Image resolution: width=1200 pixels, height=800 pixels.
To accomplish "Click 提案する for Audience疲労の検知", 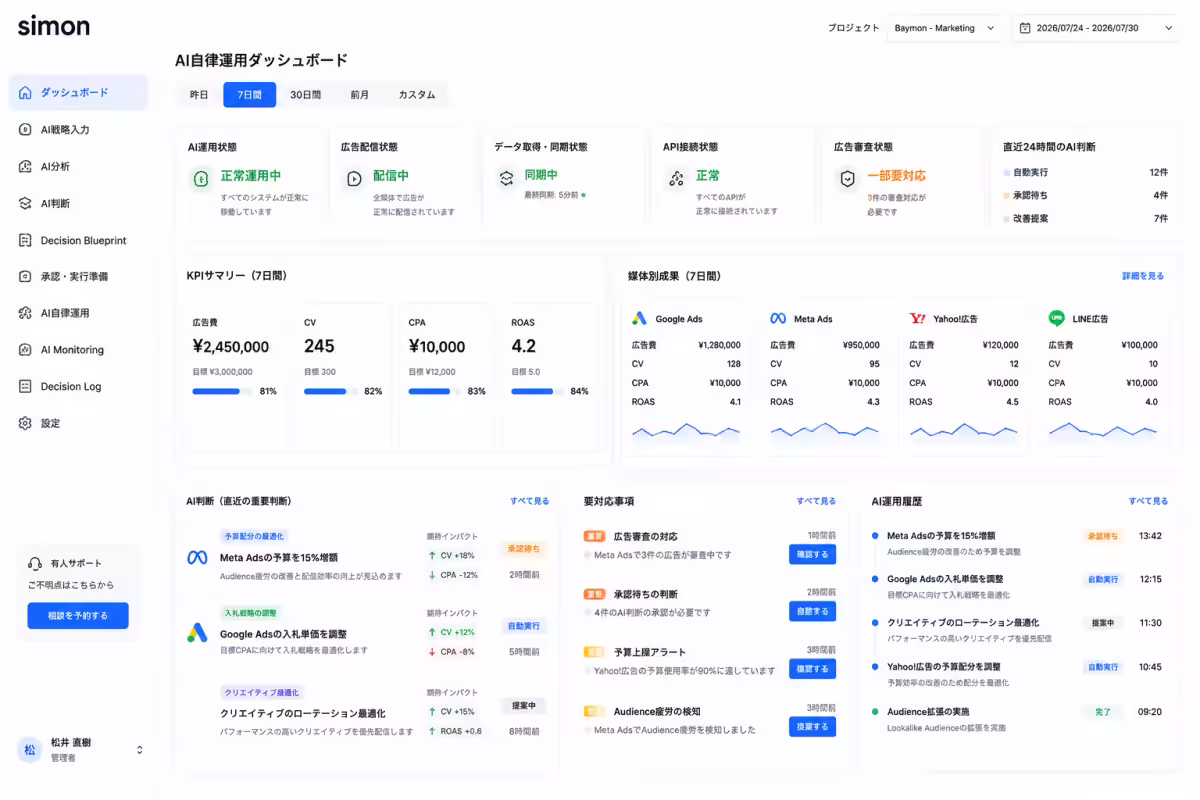I will 812,727.
